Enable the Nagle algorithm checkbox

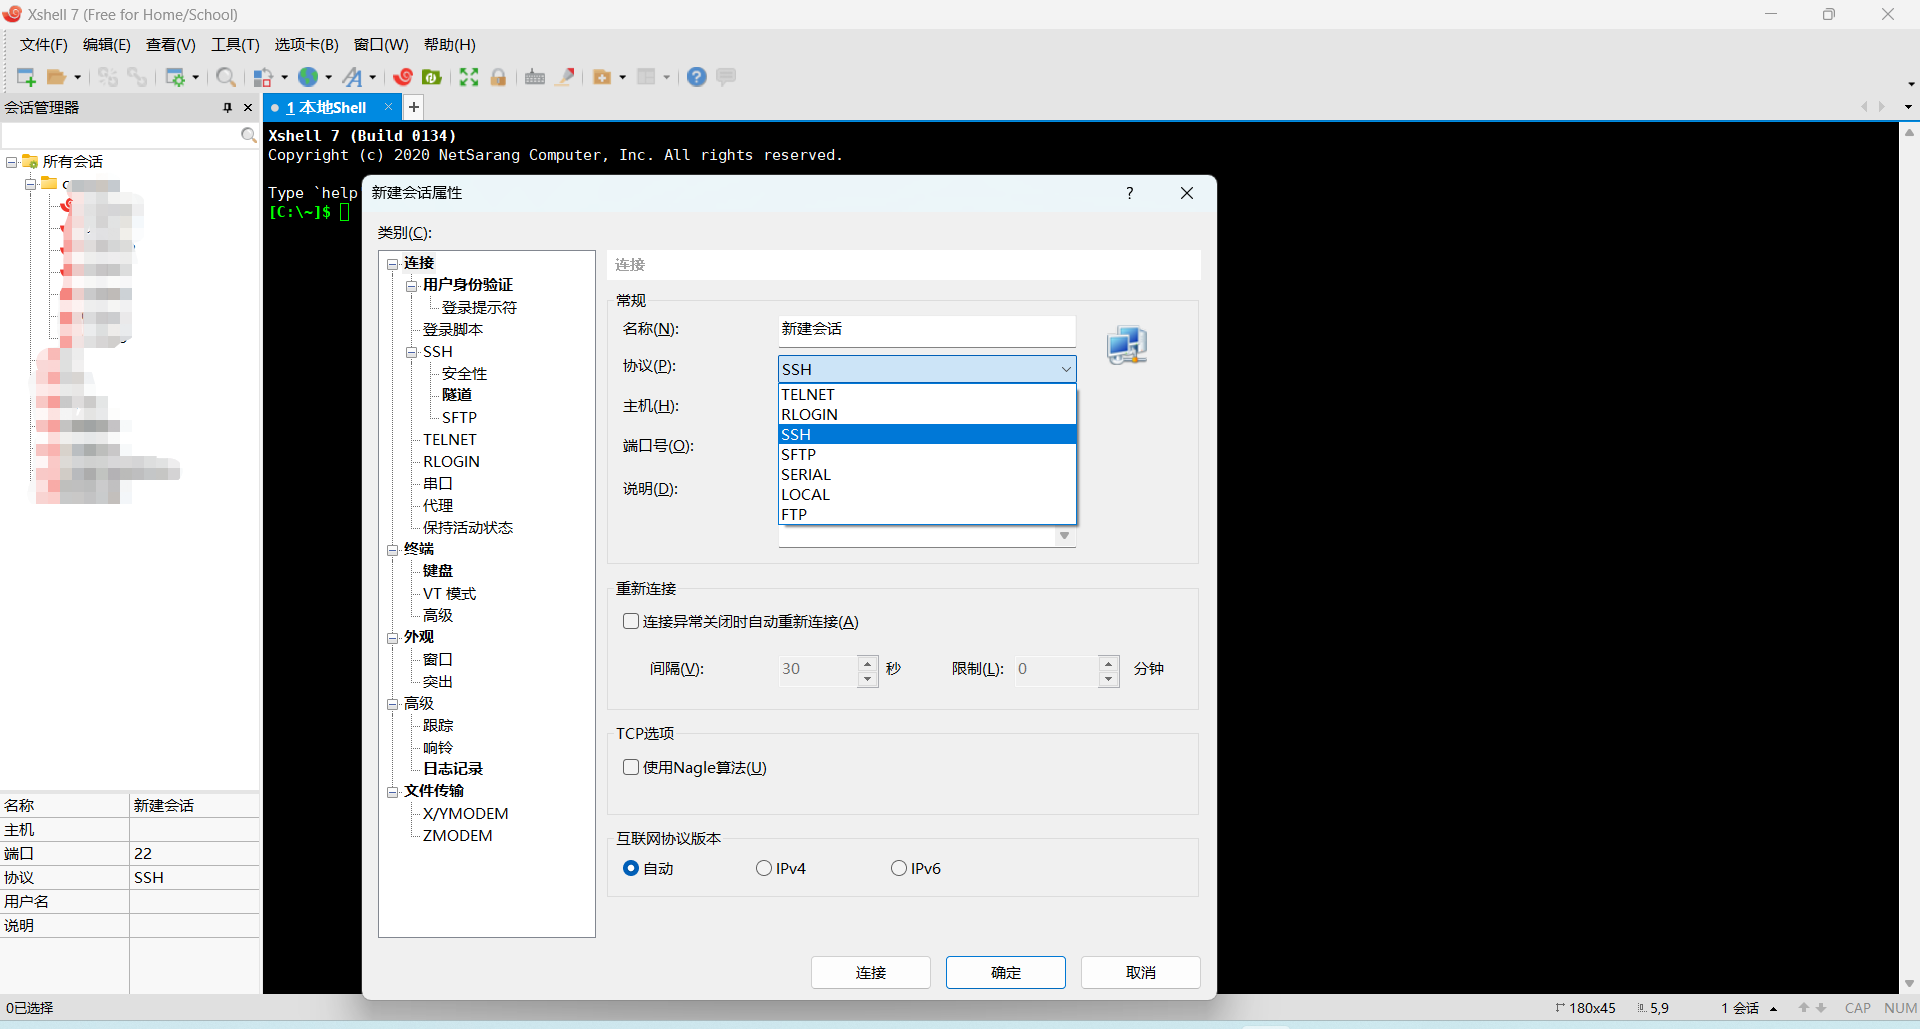click(x=631, y=767)
